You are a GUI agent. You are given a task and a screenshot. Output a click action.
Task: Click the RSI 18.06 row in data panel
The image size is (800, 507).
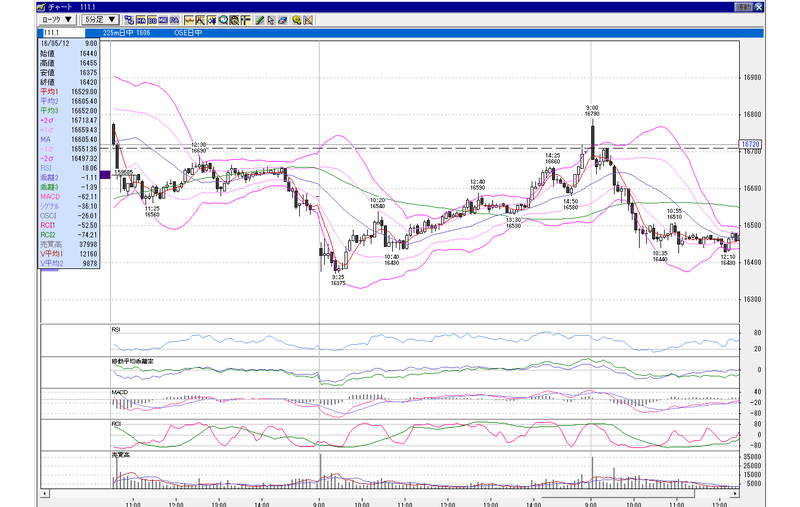(69, 168)
